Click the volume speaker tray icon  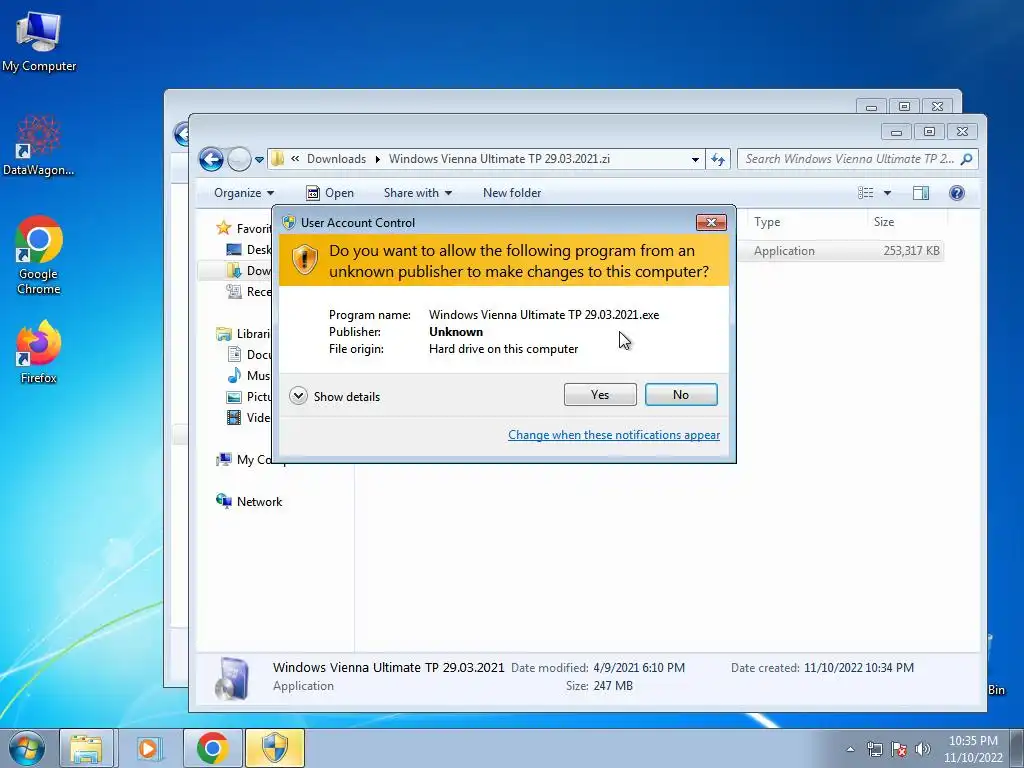click(x=923, y=749)
